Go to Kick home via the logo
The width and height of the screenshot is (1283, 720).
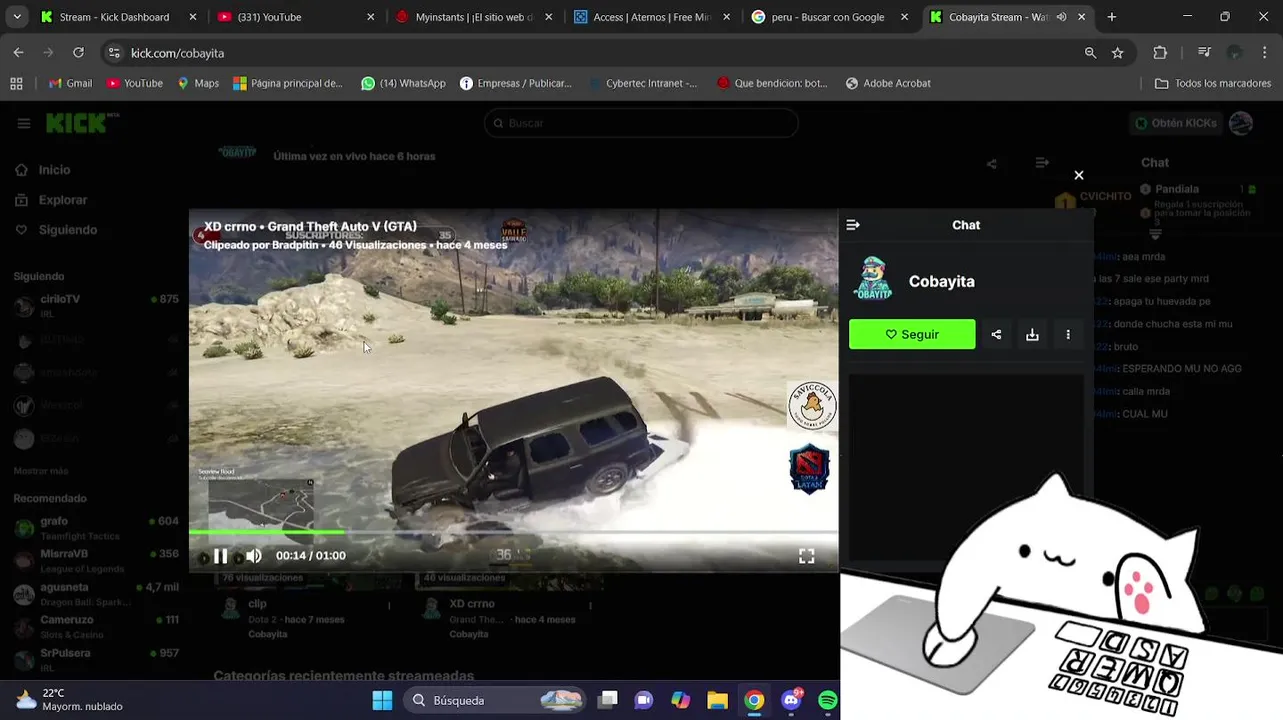point(78,123)
